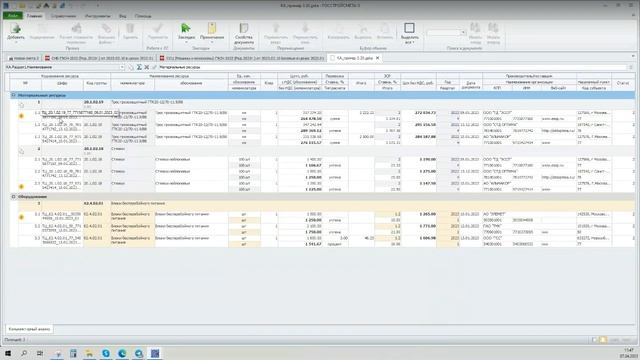Click the yellow star marker on row 3.1
Image resolution: width=640 pixels, height=360 pixels.
21,217
